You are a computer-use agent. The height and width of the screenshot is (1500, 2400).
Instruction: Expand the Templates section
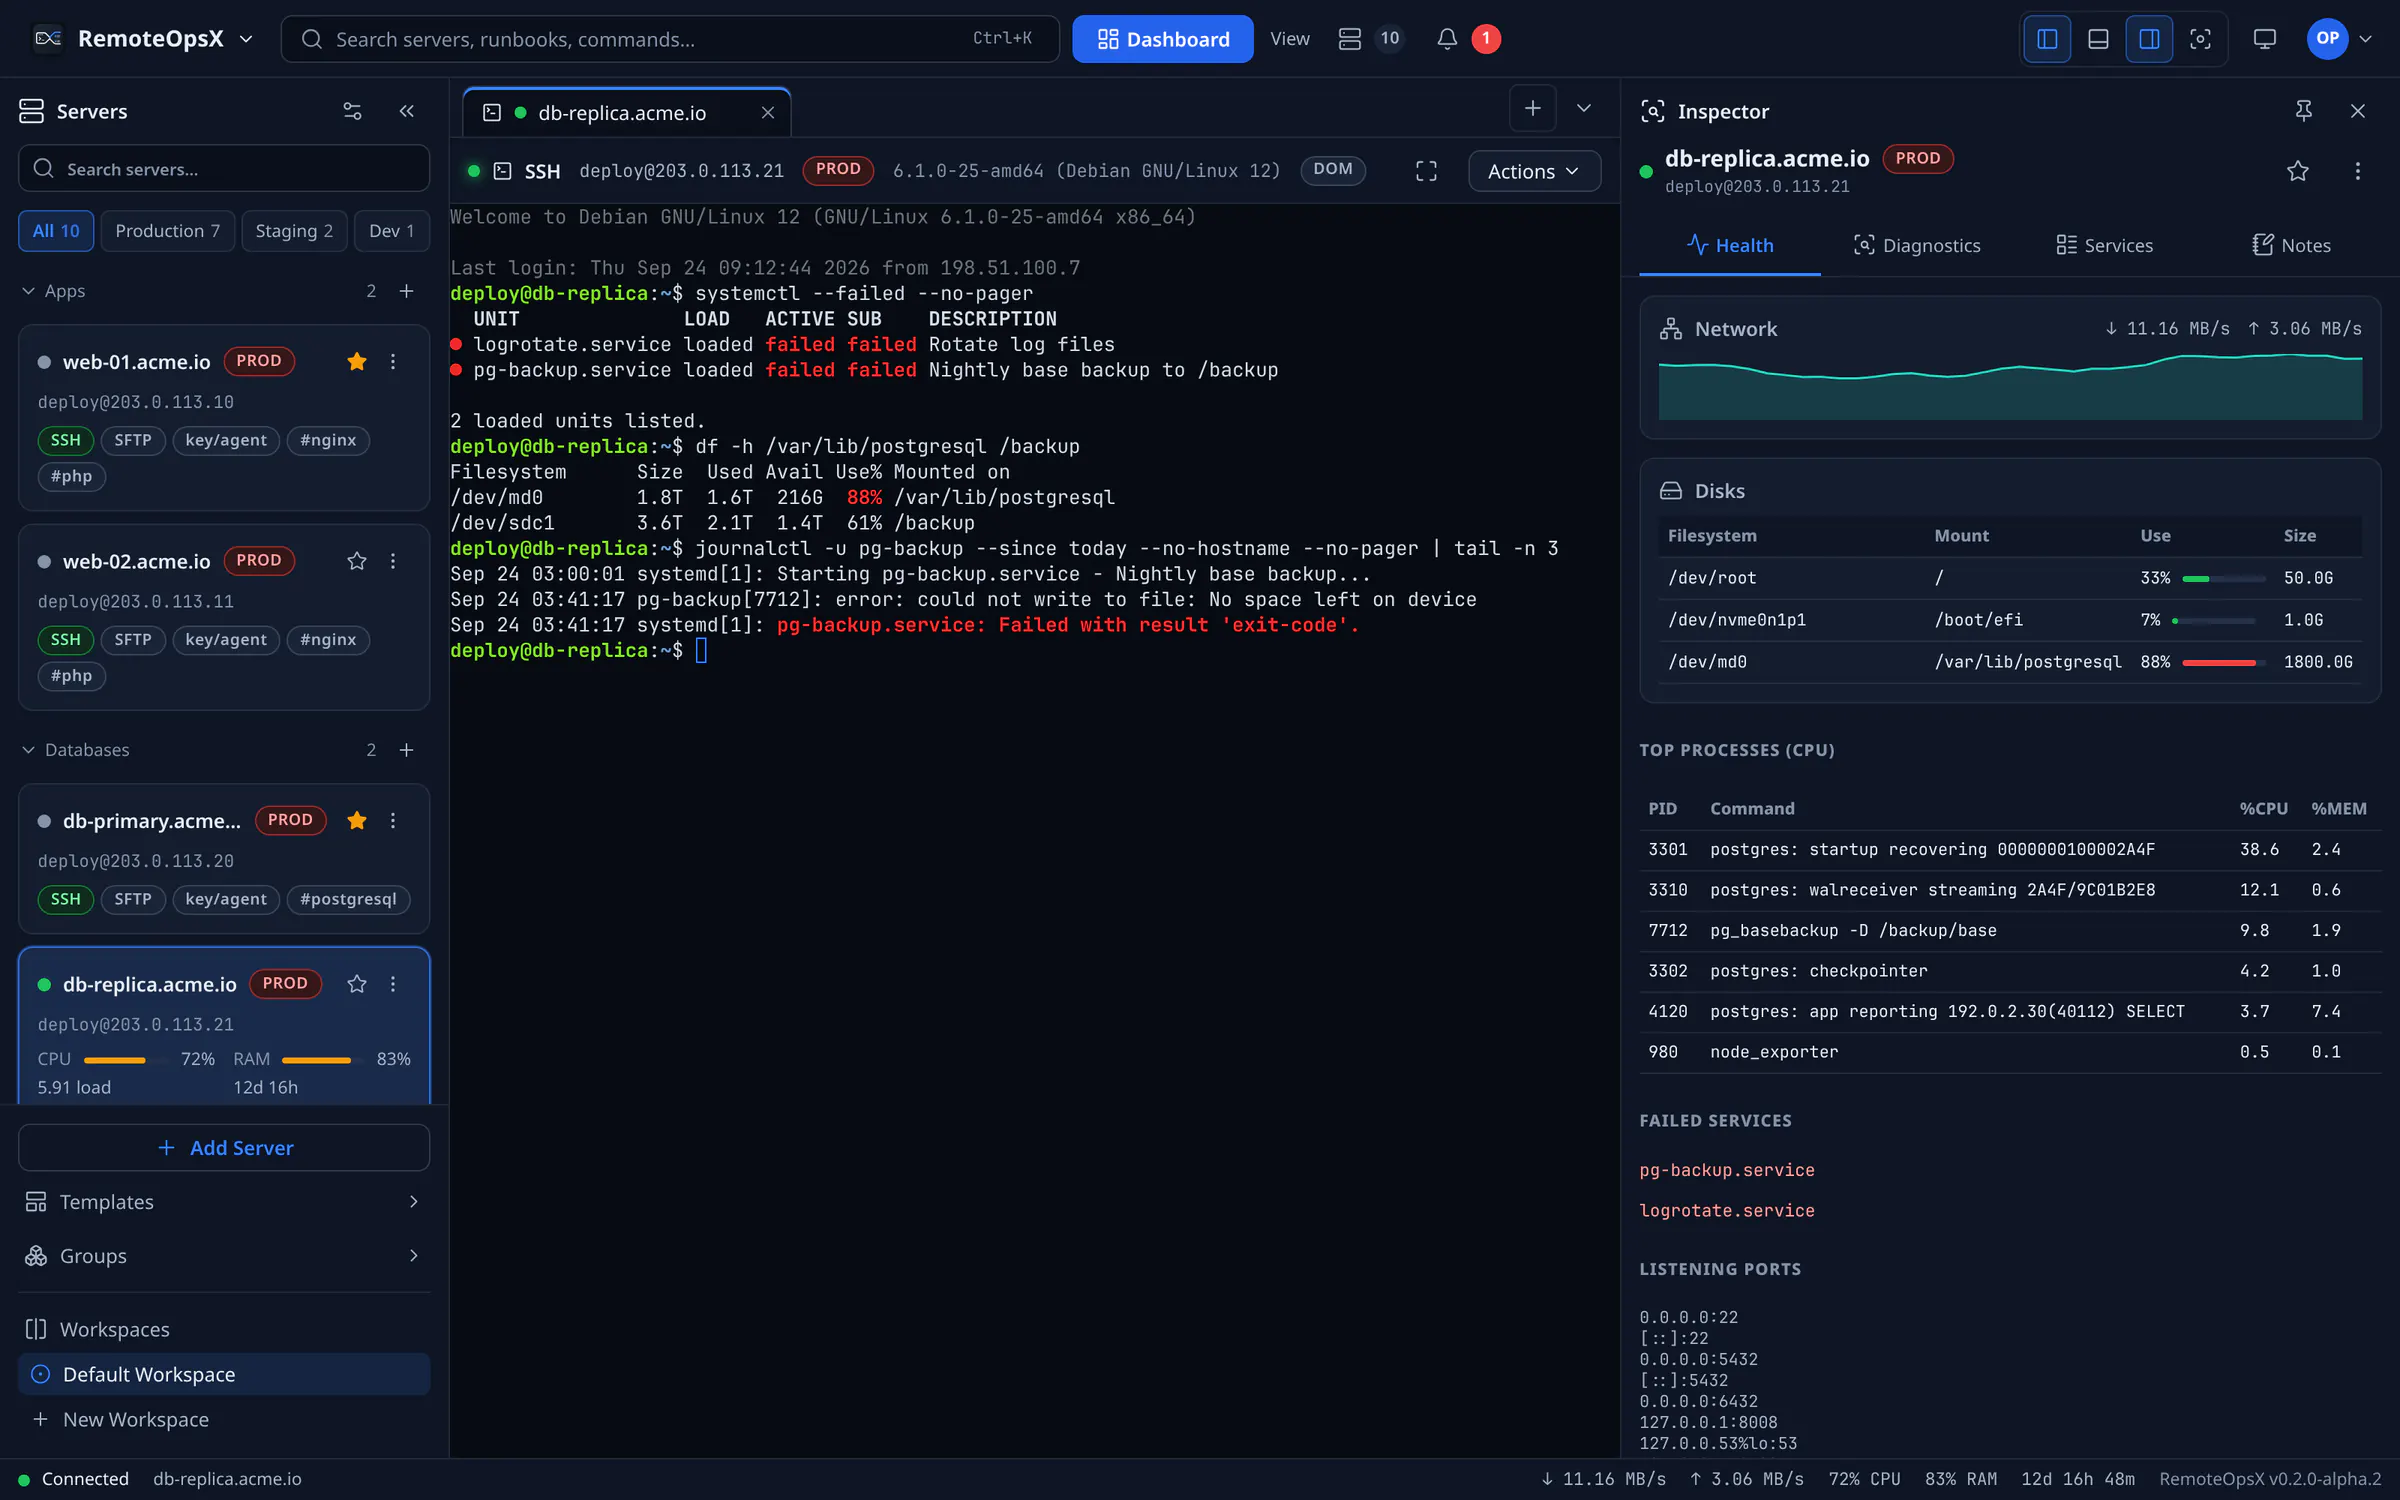[224, 1202]
